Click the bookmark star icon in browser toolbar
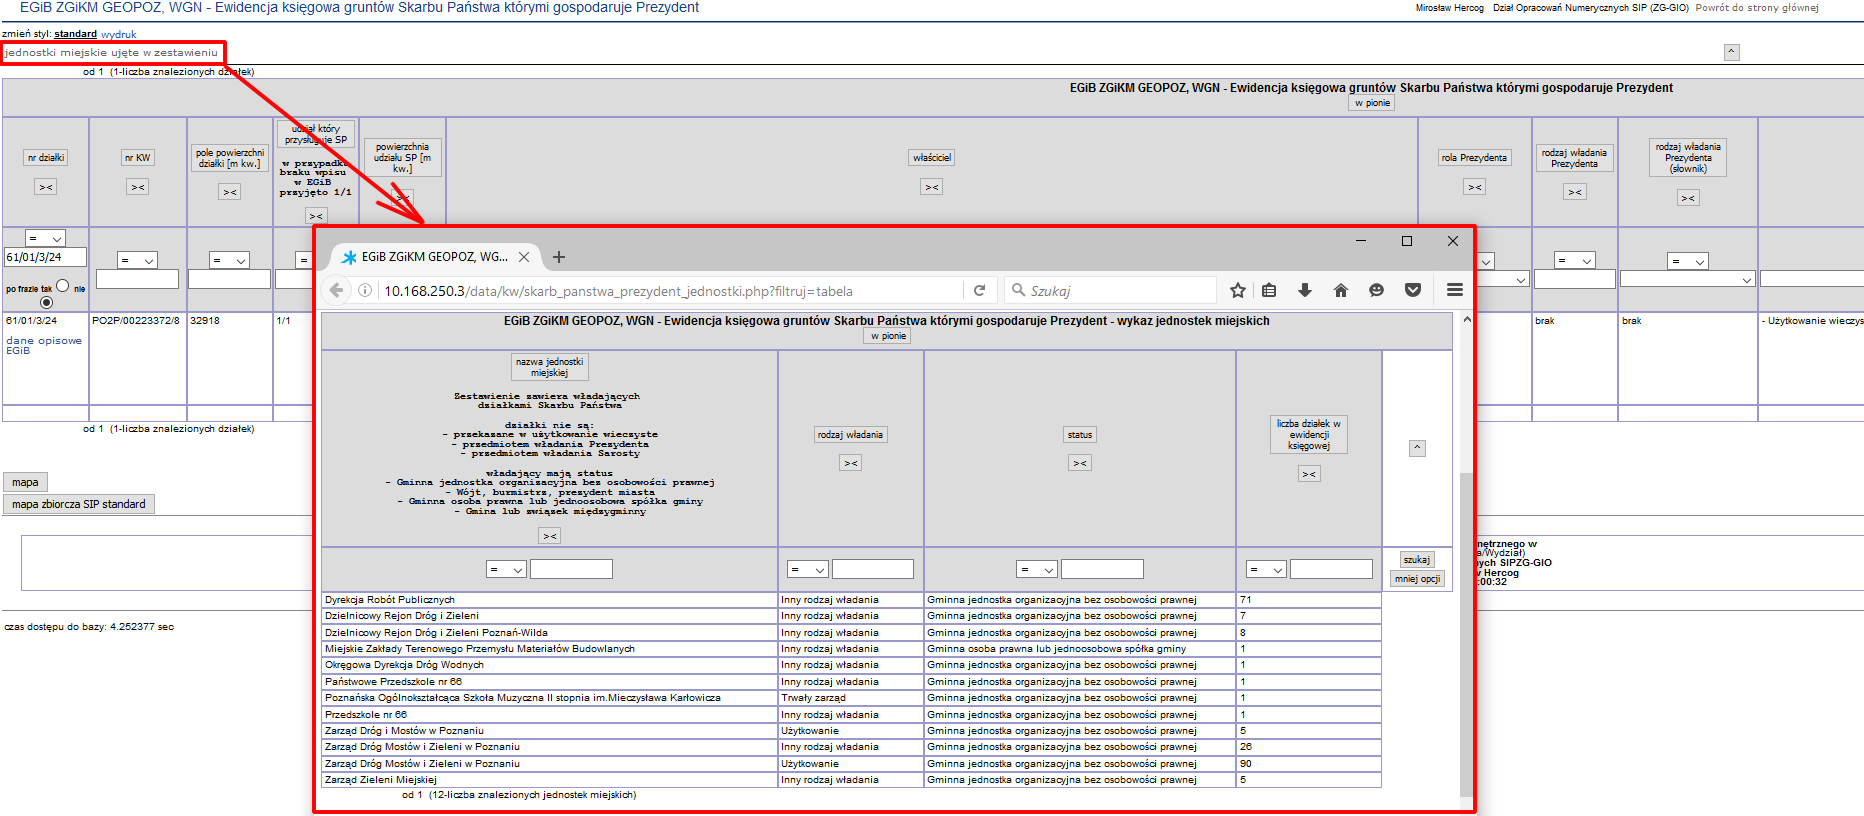Screen dimensions: 1864x816 (x=1237, y=290)
